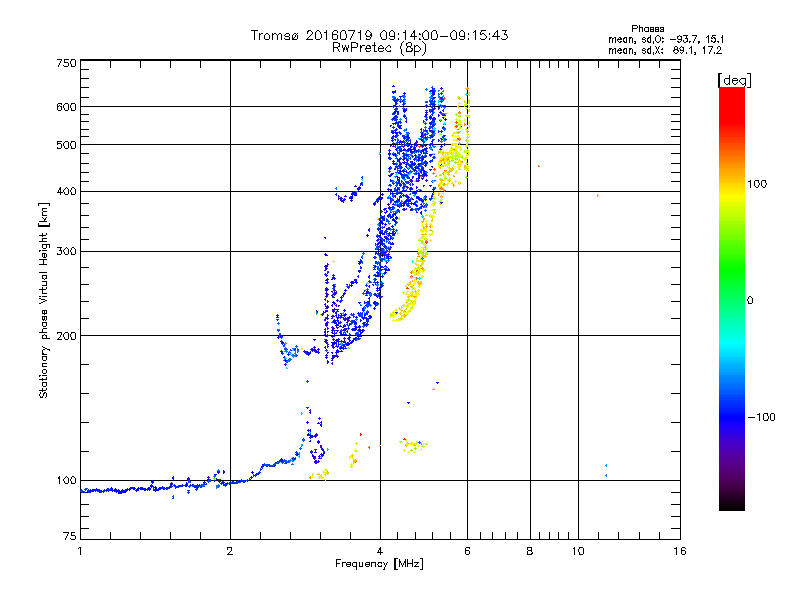
Task: Click the 'Stationary phase Virtual Height [km]' axis title
Action: [44, 300]
